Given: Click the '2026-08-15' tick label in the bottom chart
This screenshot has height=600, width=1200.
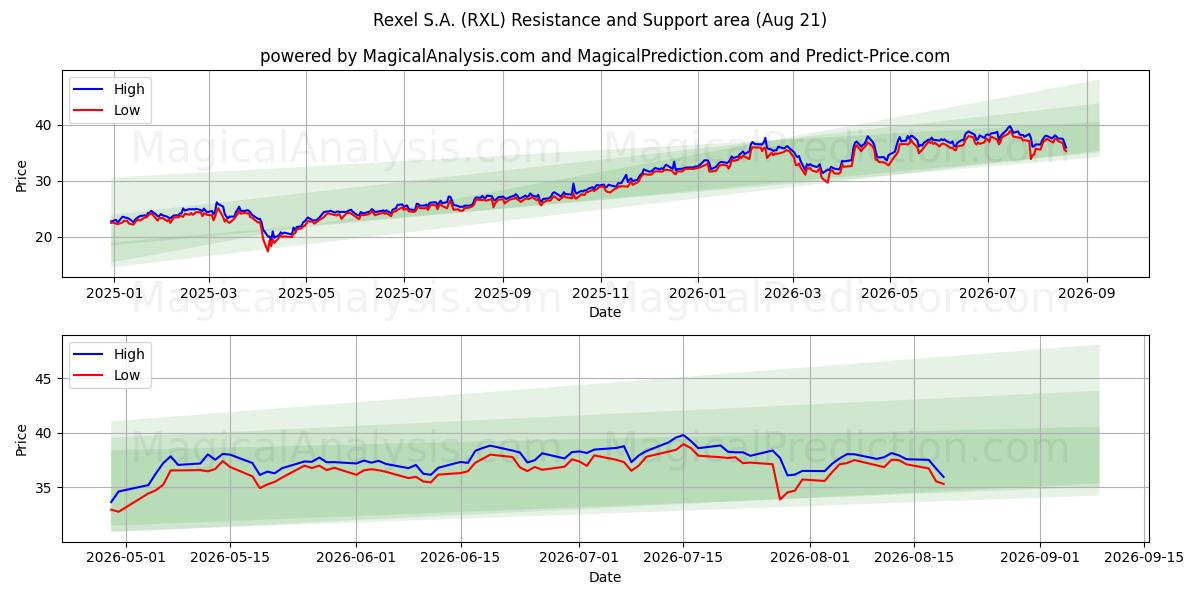Looking at the screenshot, I should [914, 559].
